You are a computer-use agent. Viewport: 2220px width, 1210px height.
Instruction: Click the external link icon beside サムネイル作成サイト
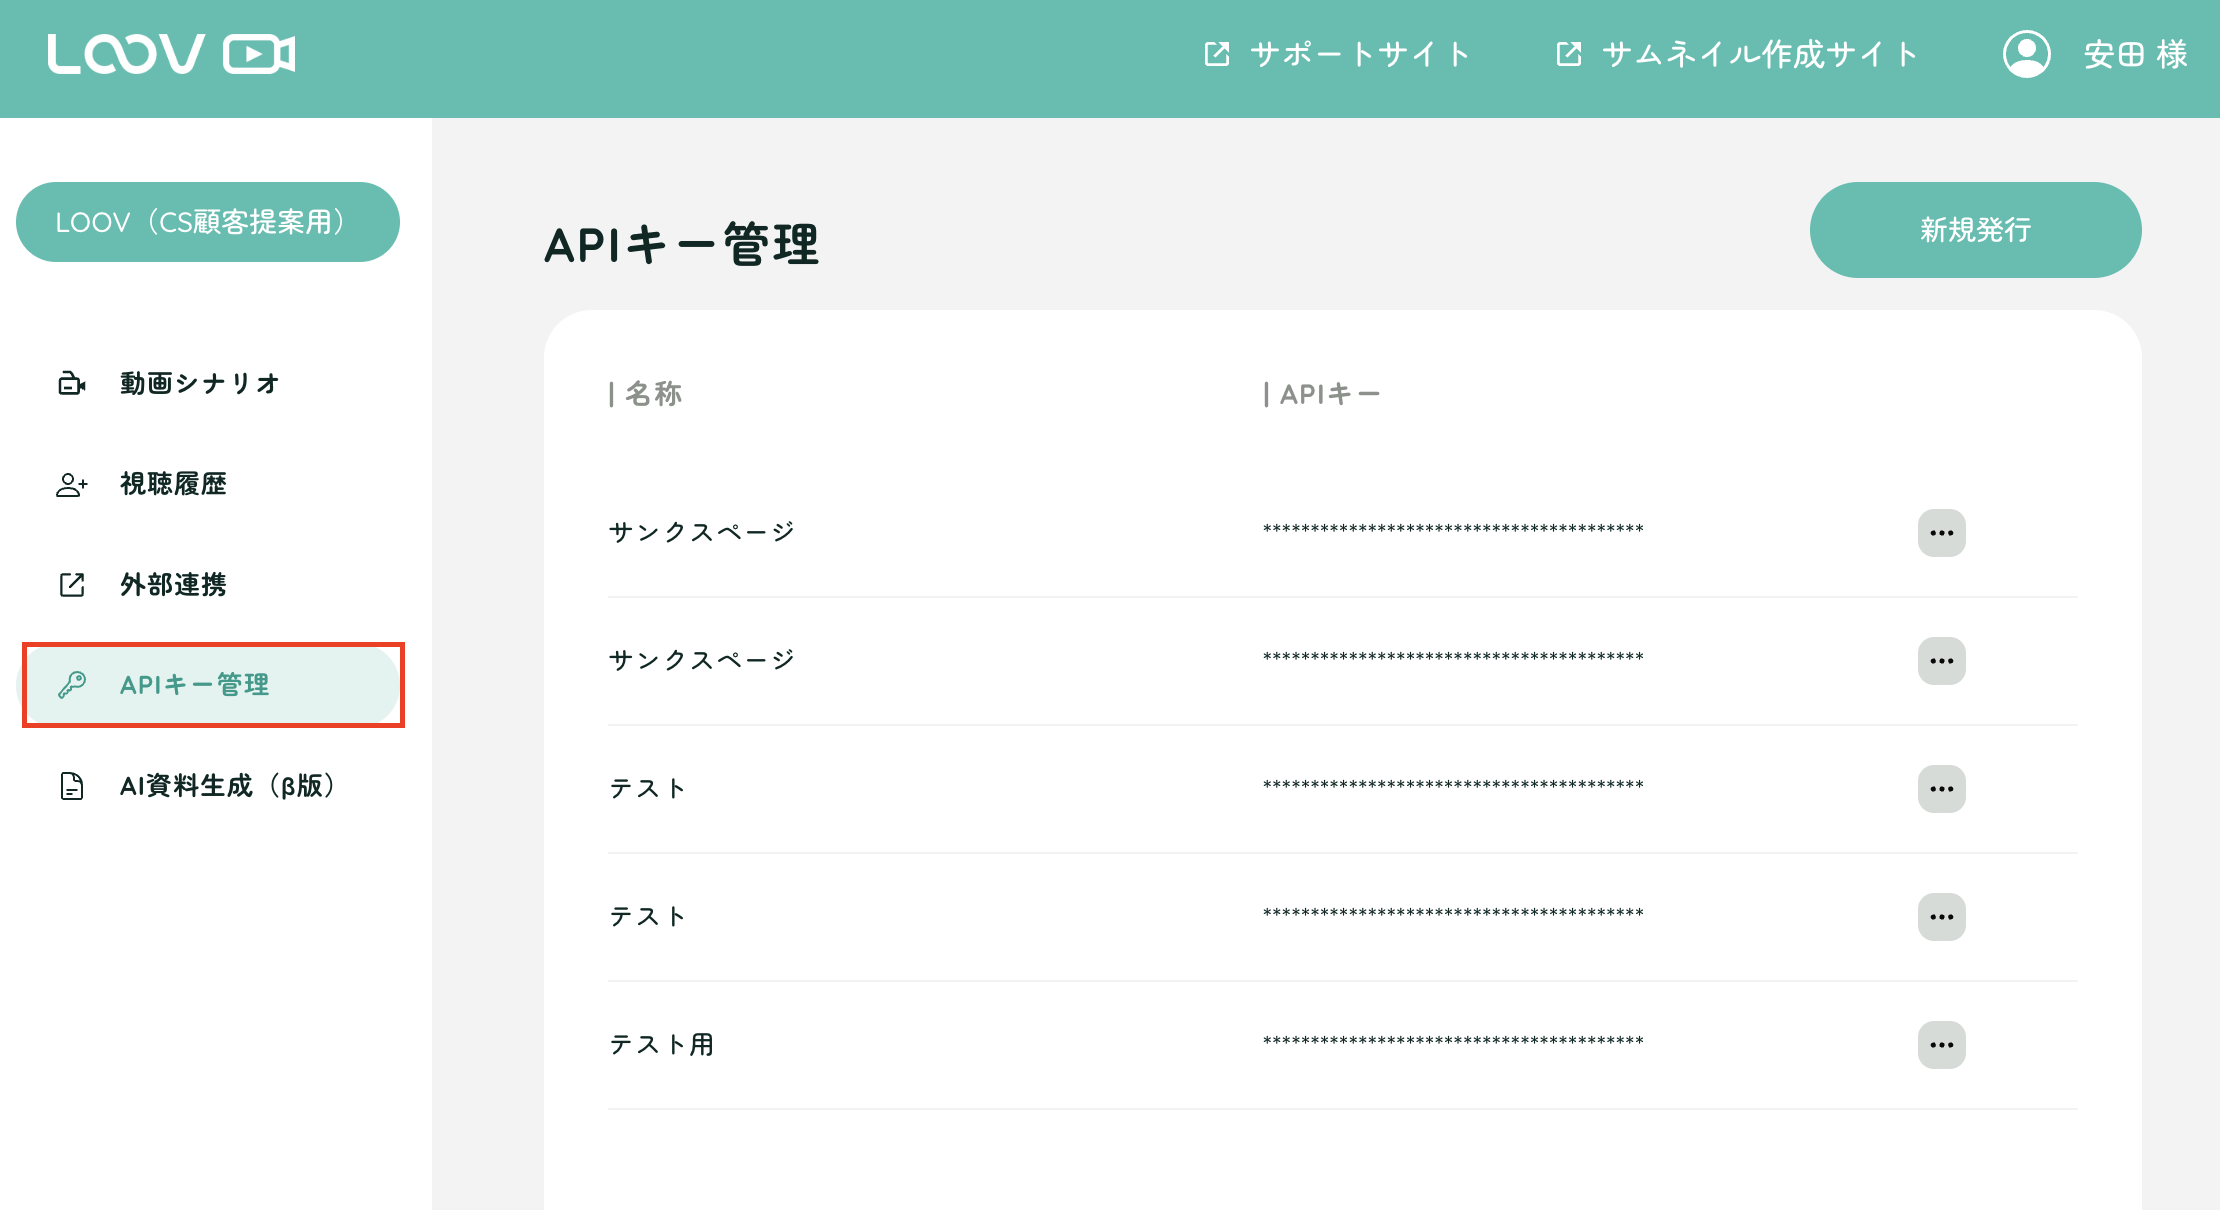1569,54
